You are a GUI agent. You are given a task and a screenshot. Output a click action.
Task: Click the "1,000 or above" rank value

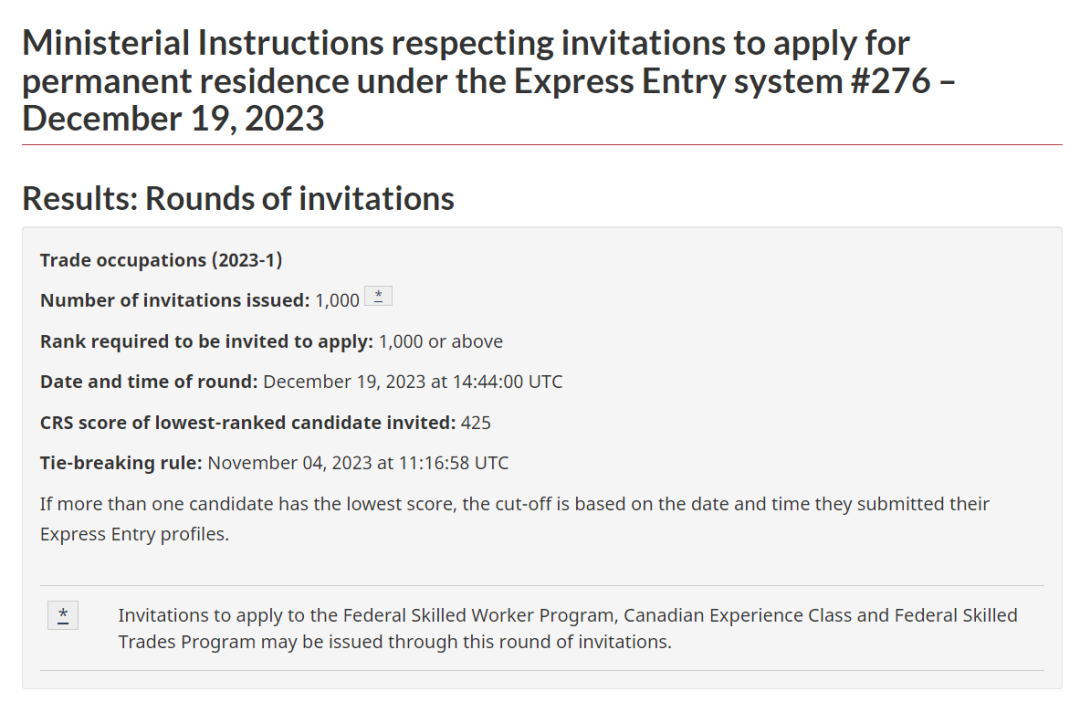coord(441,342)
